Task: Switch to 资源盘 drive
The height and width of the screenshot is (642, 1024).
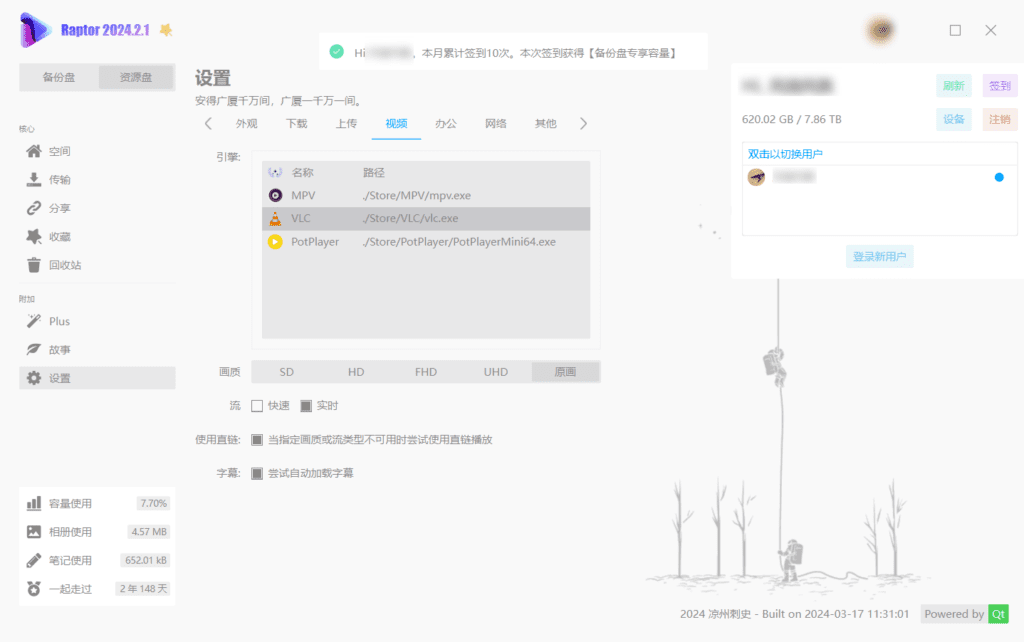Action: coord(136,77)
